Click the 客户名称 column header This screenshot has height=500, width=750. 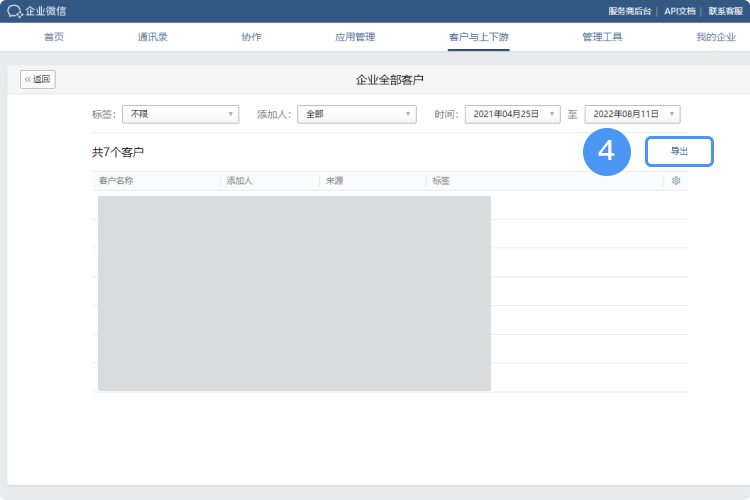pos(116,181)
